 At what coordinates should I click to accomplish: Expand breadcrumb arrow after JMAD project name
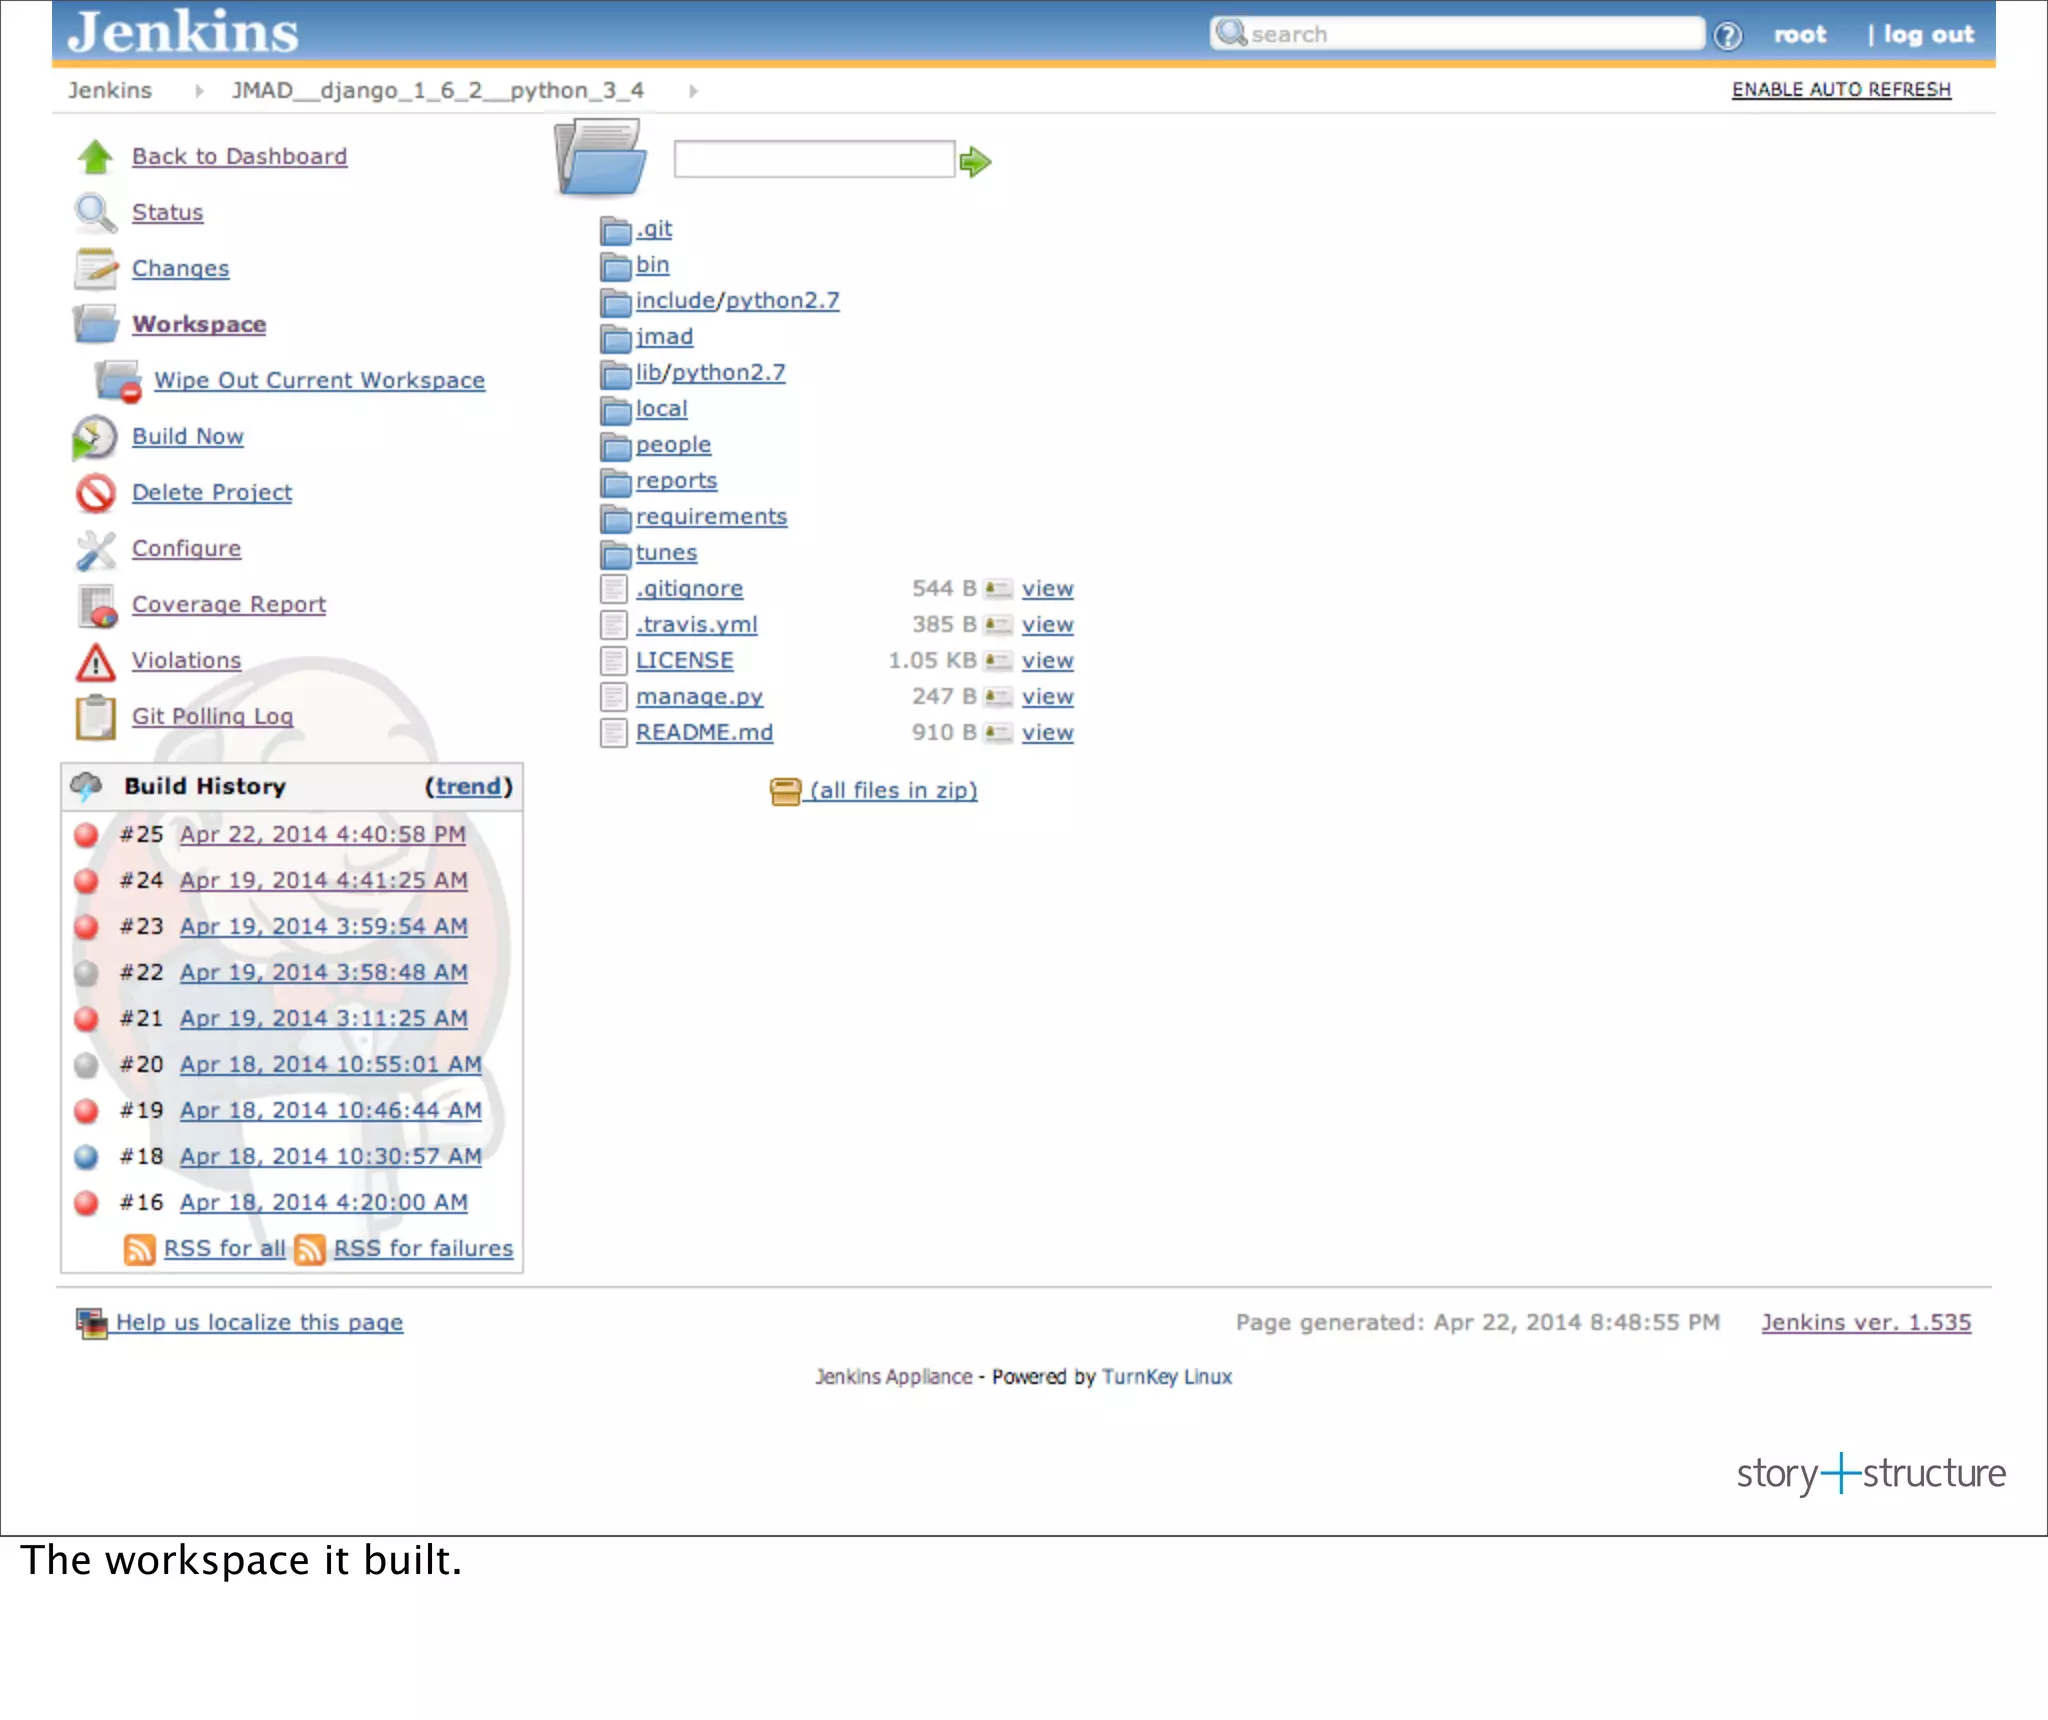click(693, 91)
